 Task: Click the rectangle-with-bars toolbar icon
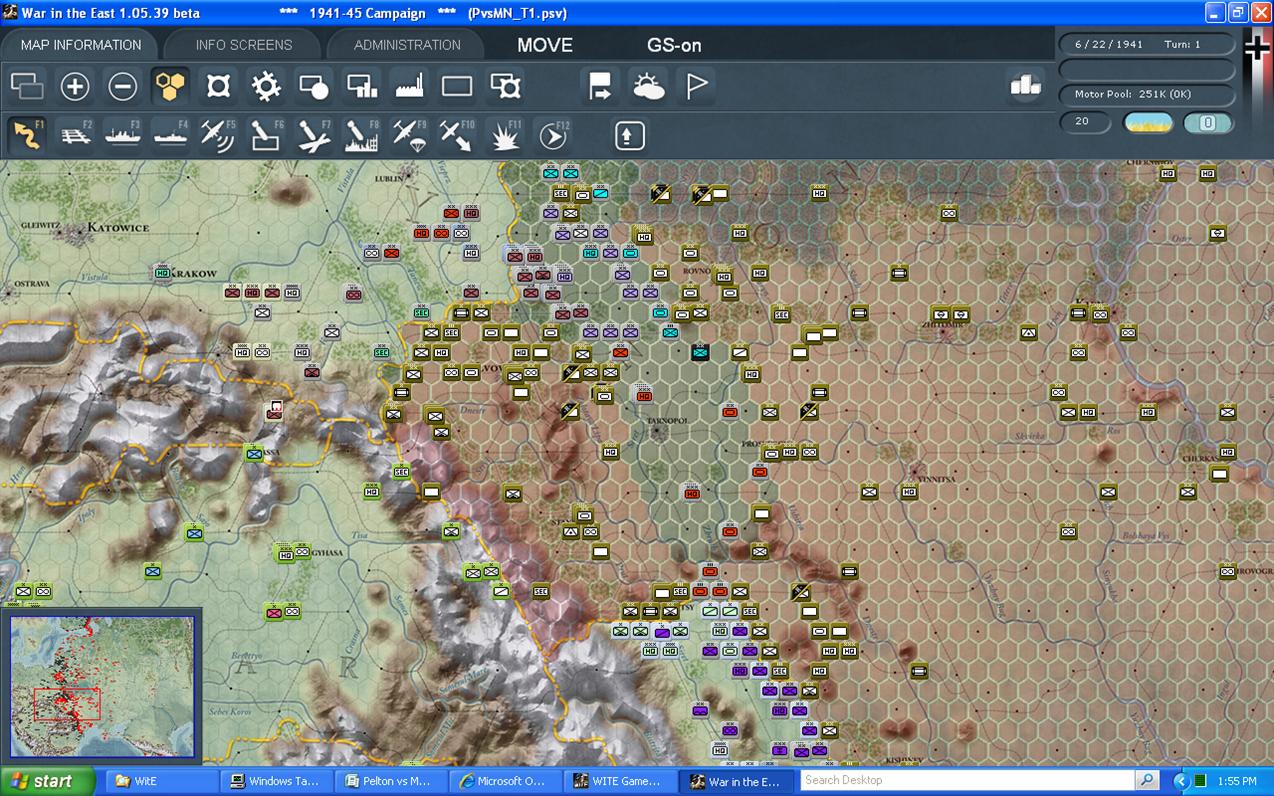point(362,87)
